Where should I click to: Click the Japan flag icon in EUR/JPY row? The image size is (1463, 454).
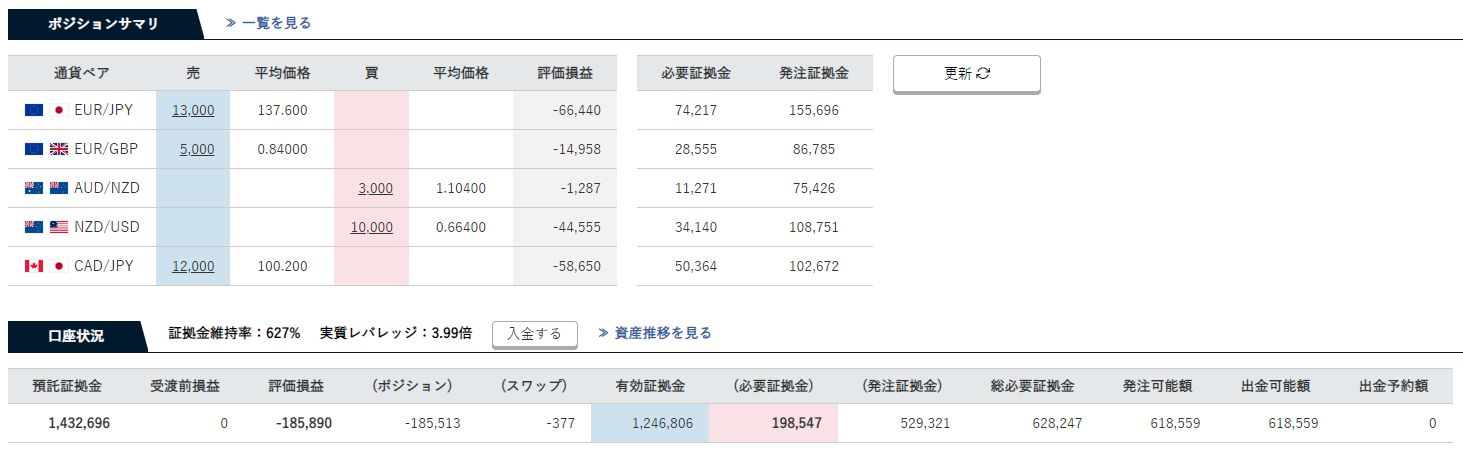(x=58, y=110)
